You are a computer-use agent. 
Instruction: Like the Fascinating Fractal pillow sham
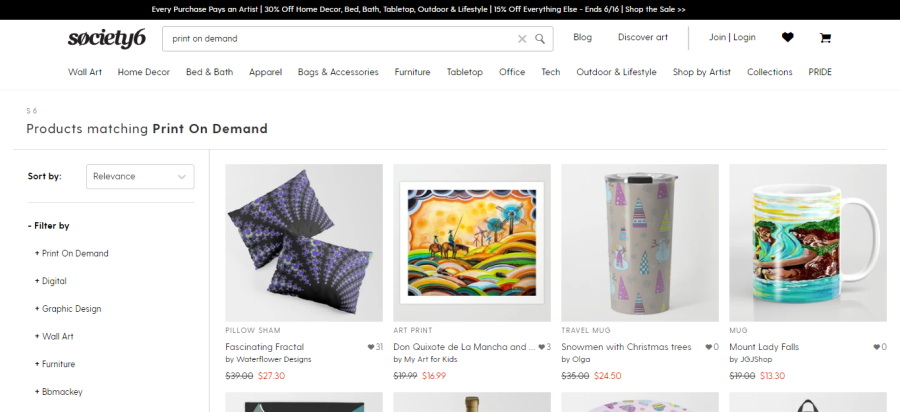[370, 347]
